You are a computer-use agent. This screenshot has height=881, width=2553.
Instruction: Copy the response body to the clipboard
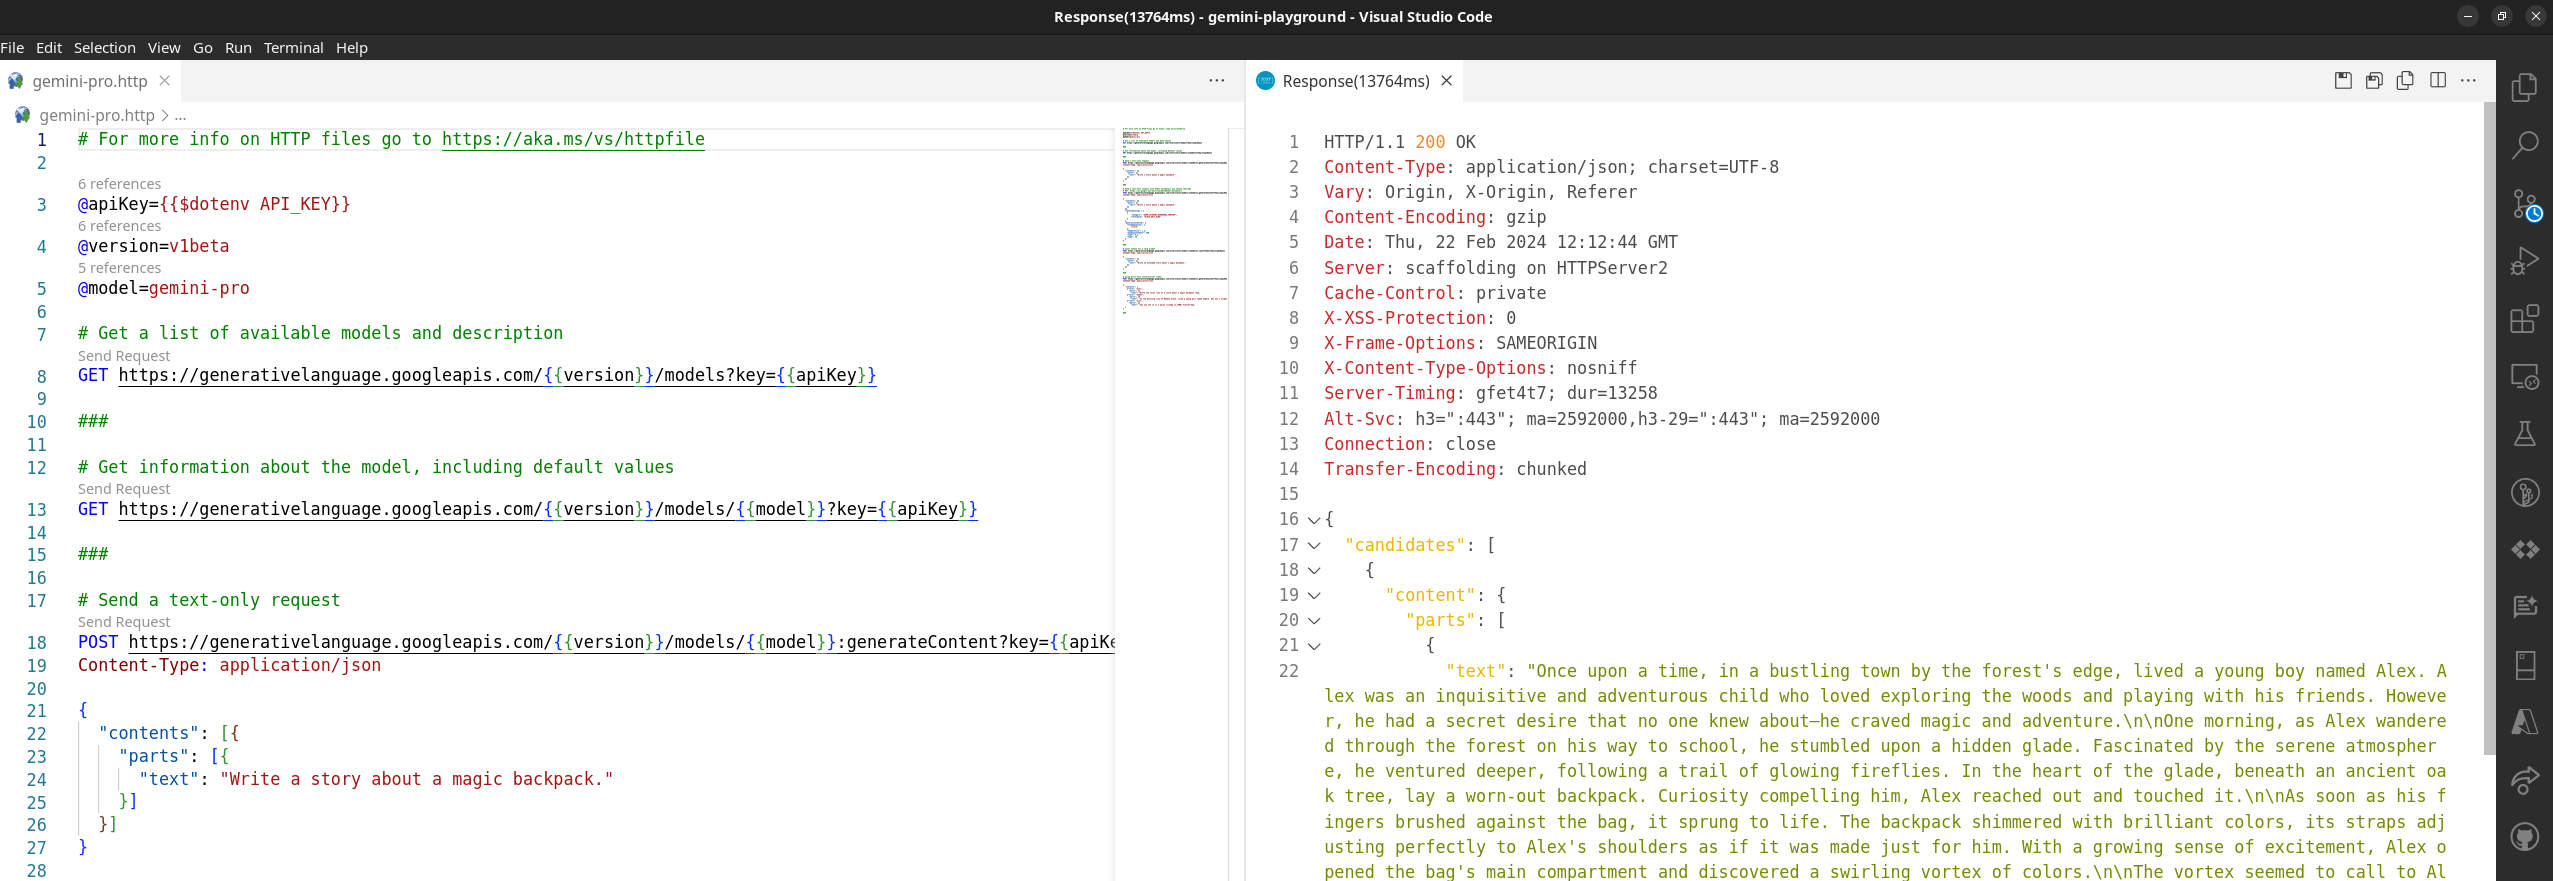(2405, 81)
